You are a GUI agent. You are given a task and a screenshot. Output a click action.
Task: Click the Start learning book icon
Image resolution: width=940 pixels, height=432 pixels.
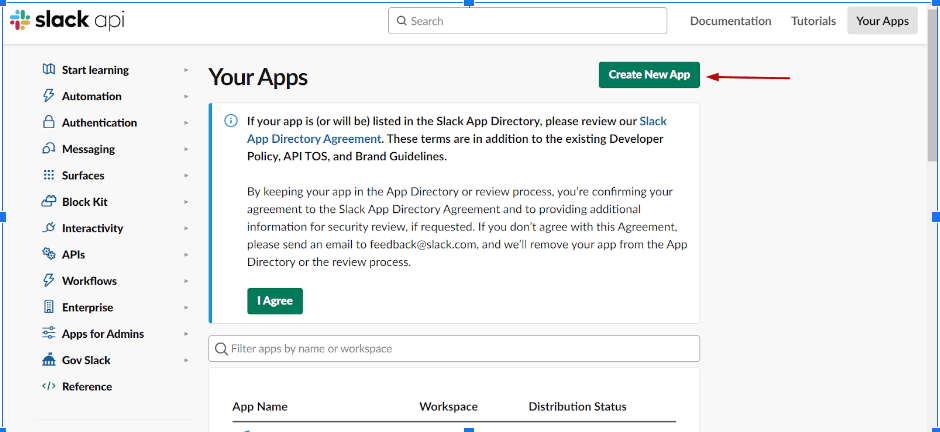point(49,70)
